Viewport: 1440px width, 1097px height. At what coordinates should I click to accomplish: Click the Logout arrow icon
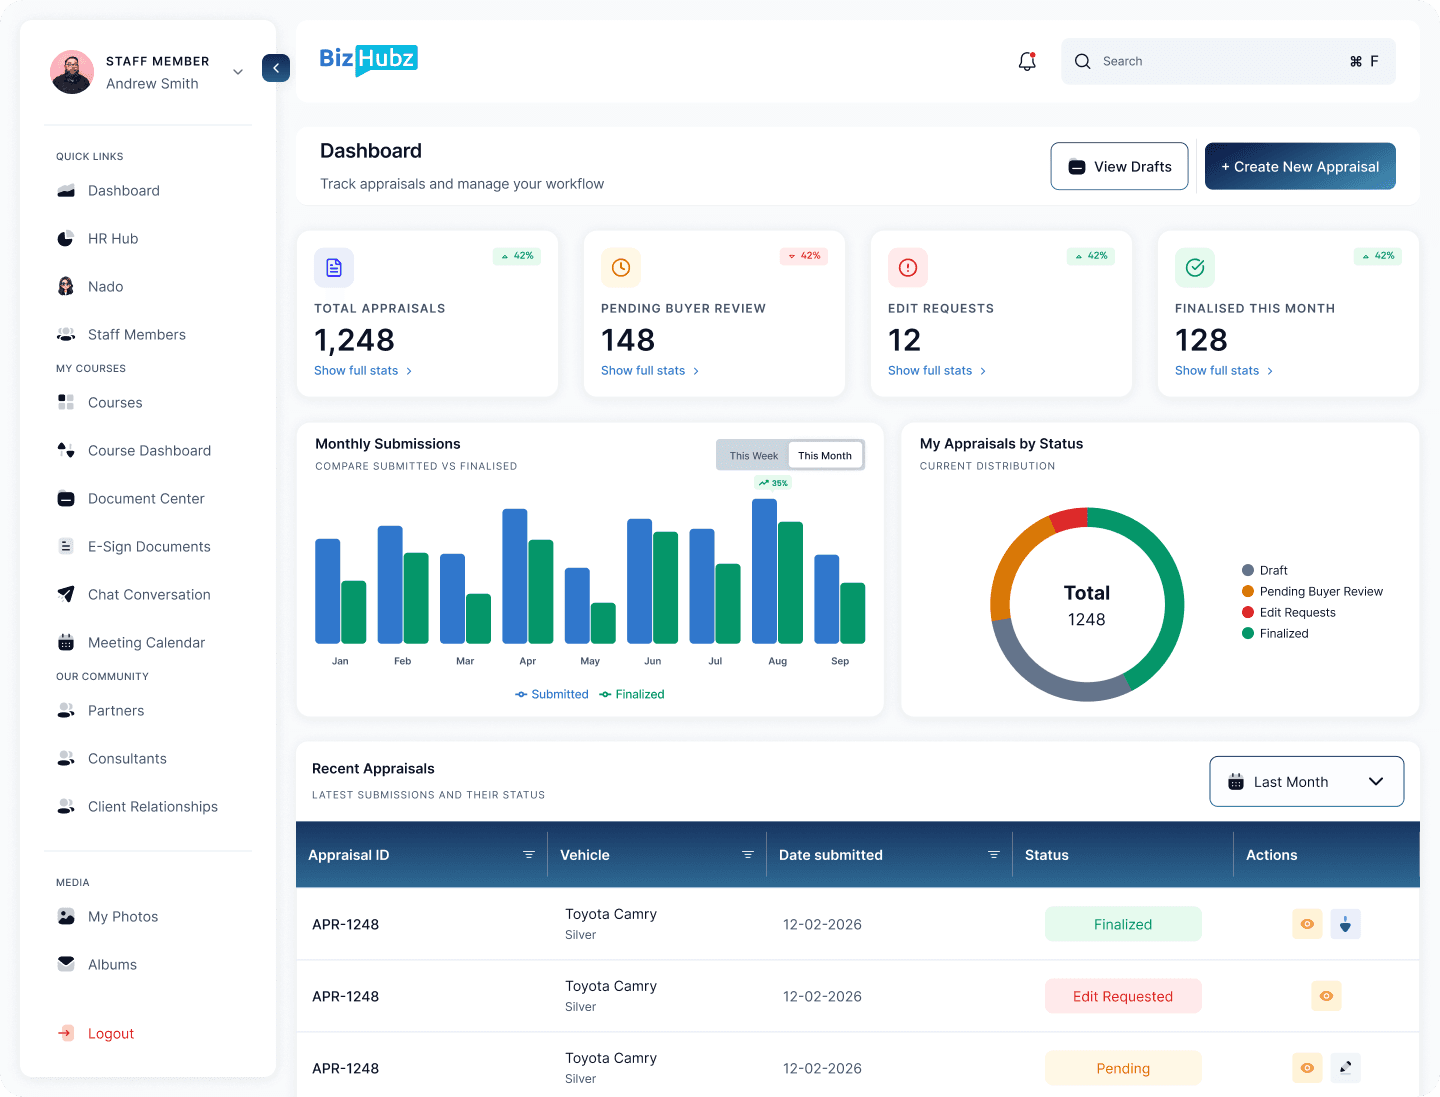click(66, 1034)
